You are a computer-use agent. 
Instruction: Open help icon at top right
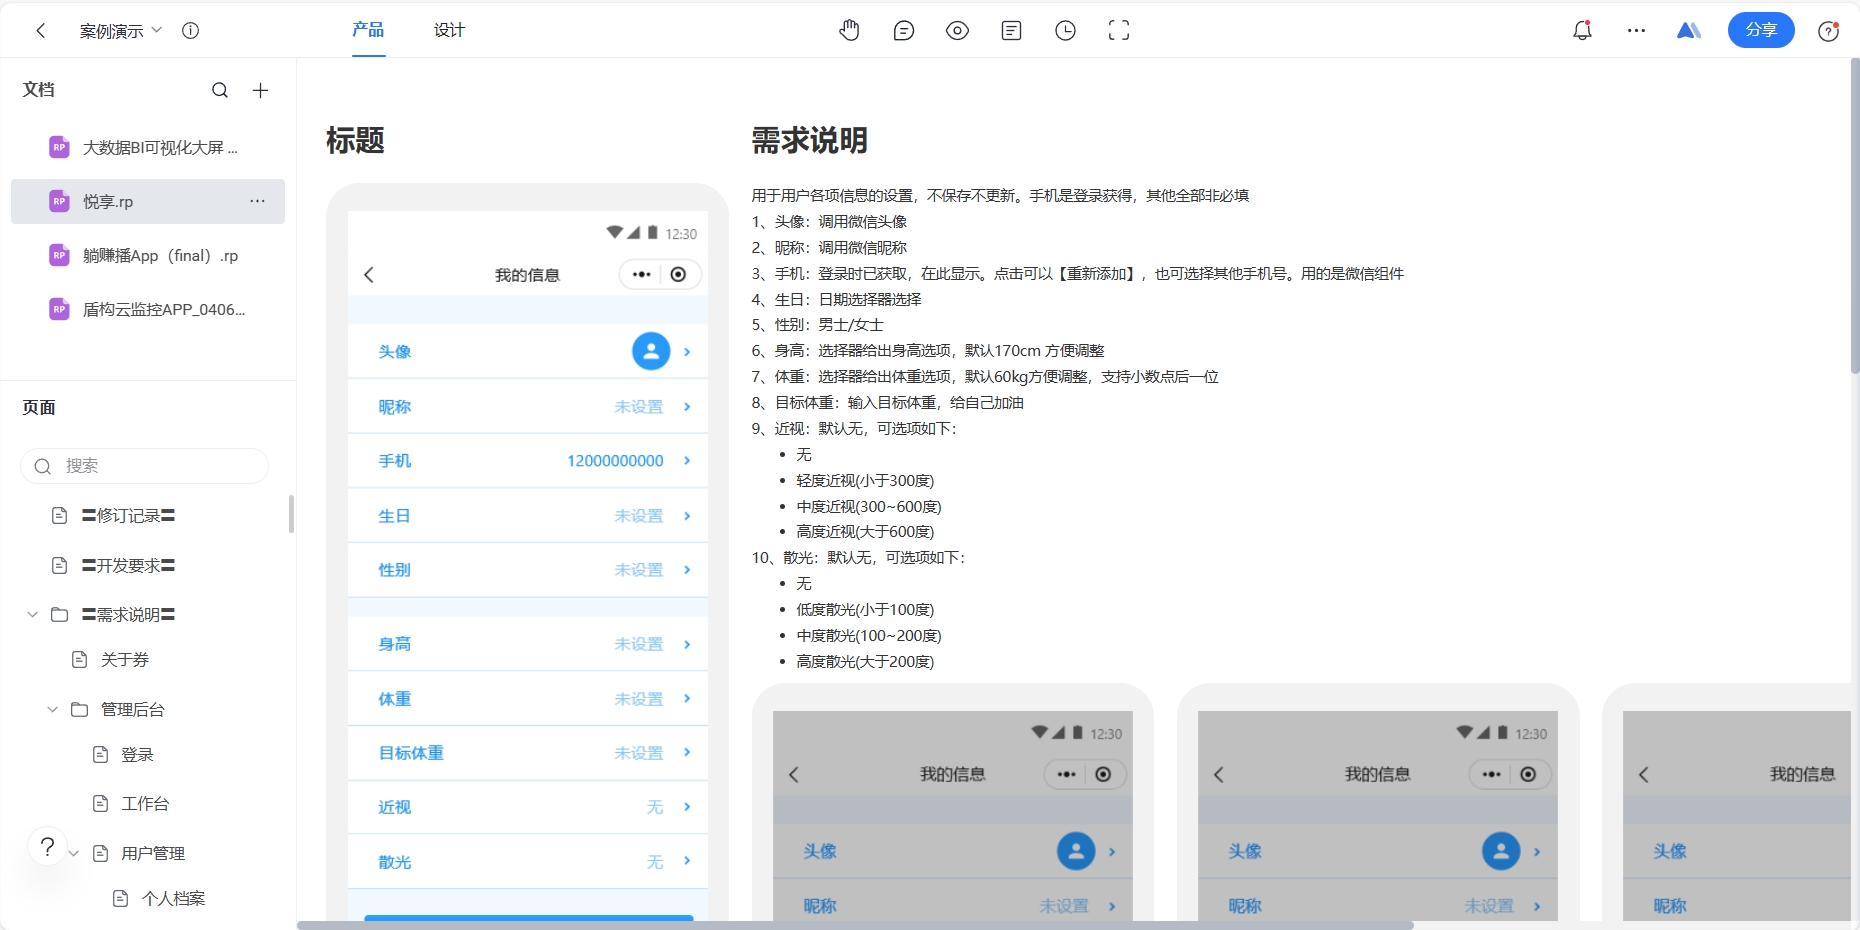[1828, 31]
